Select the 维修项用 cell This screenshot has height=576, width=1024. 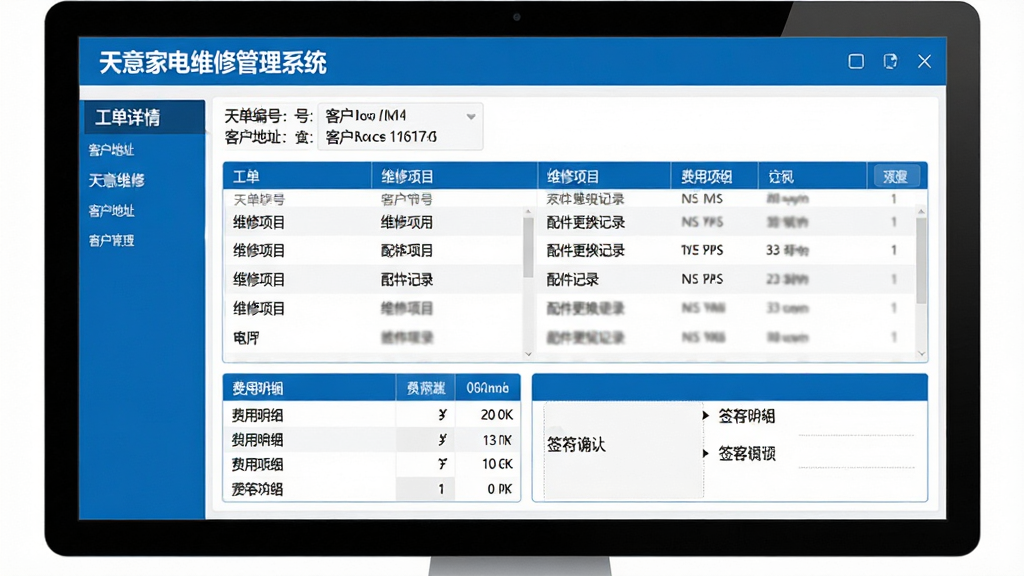[x=407, y=222]
